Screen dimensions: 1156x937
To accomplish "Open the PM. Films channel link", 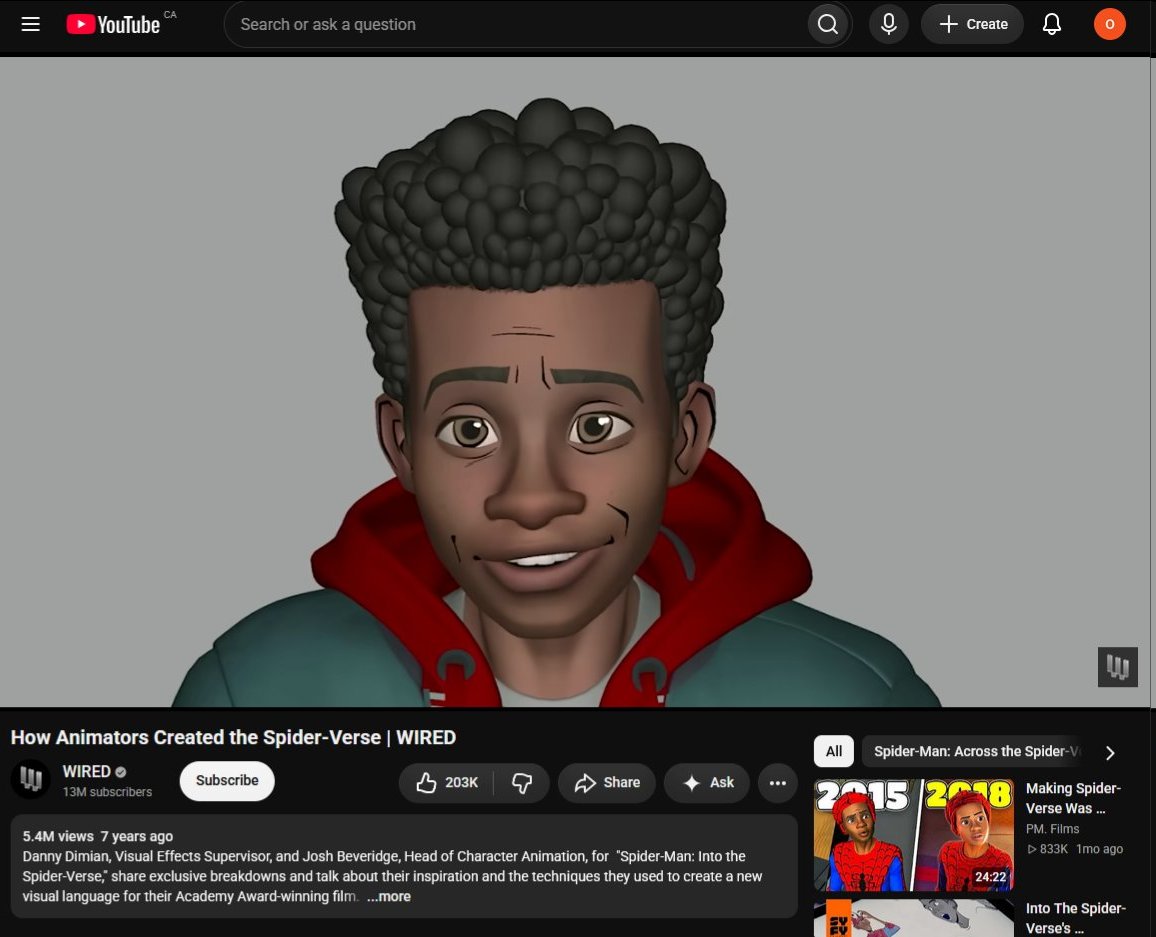I will click(x=1052, y=829).
